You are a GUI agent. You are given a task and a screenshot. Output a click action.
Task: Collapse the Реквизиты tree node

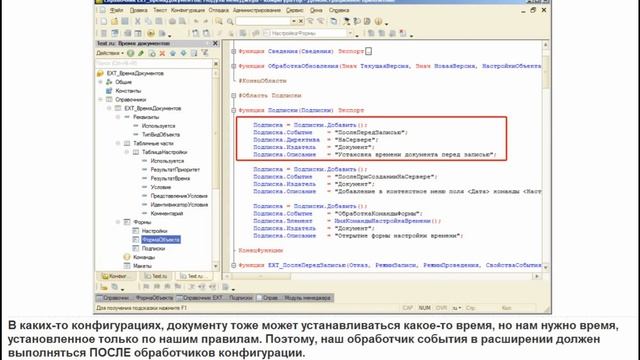tap(118, 117)
